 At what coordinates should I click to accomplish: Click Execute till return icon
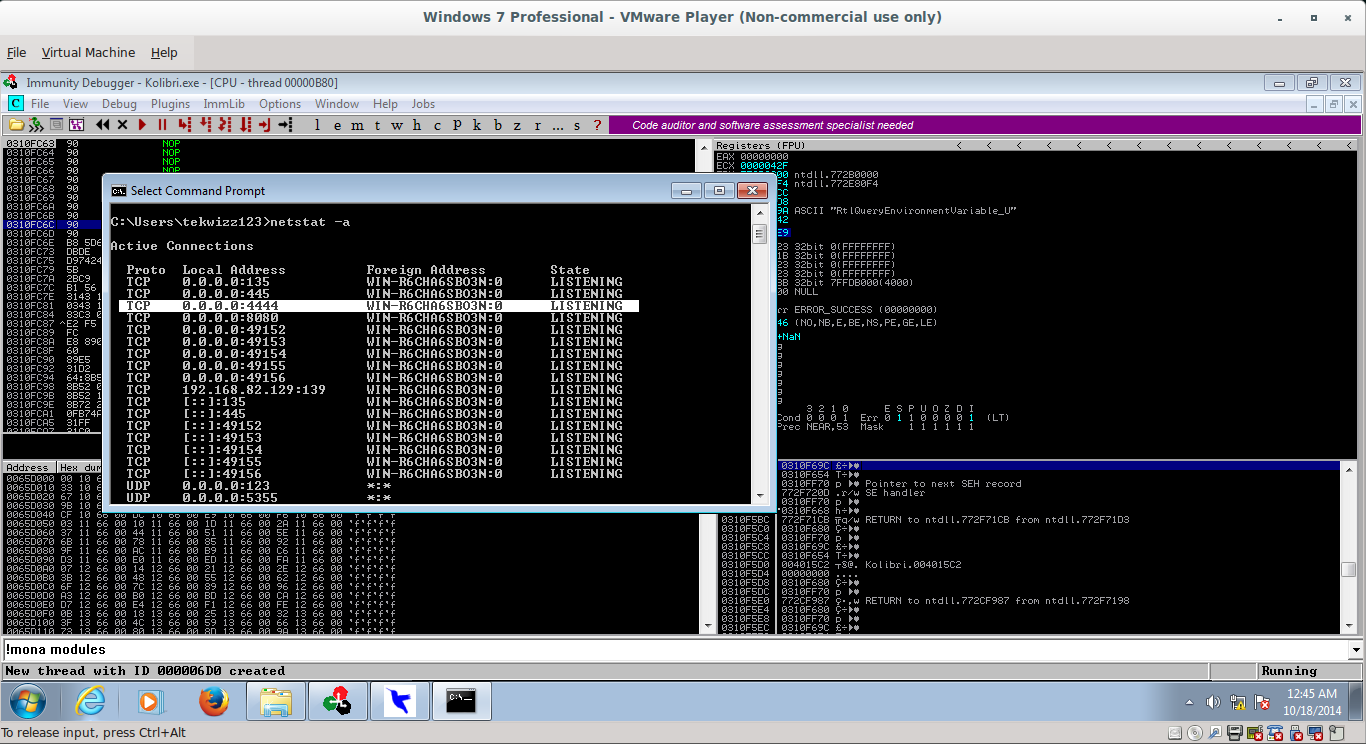pyautogui.click(x=265, y=125)
